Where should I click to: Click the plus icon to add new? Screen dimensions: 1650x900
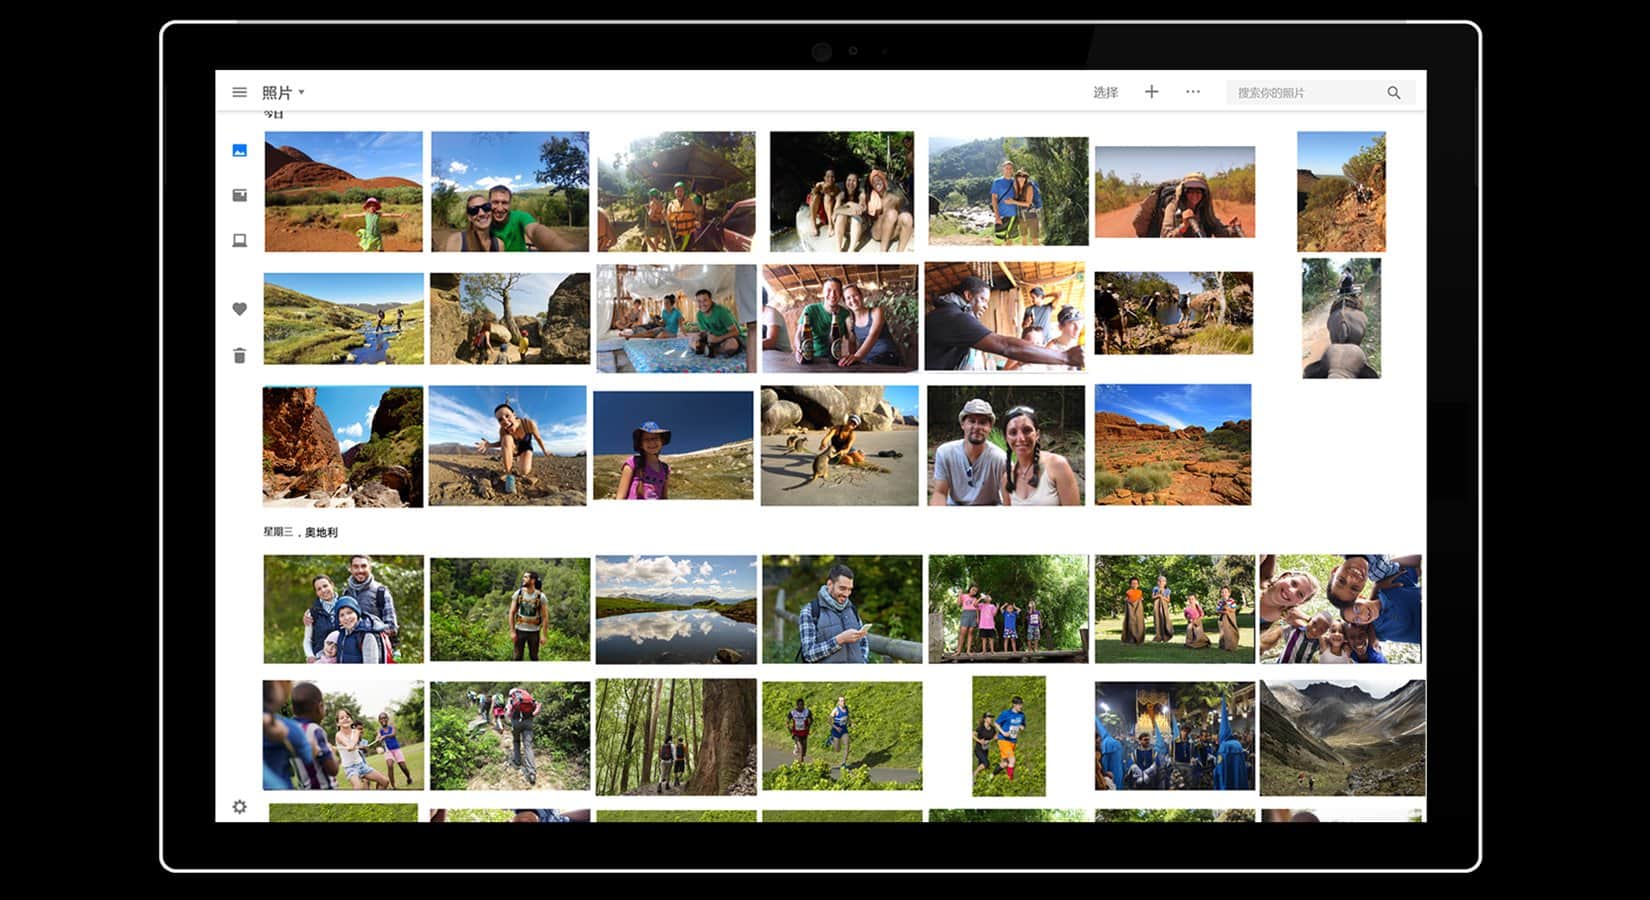(1151, 92)
